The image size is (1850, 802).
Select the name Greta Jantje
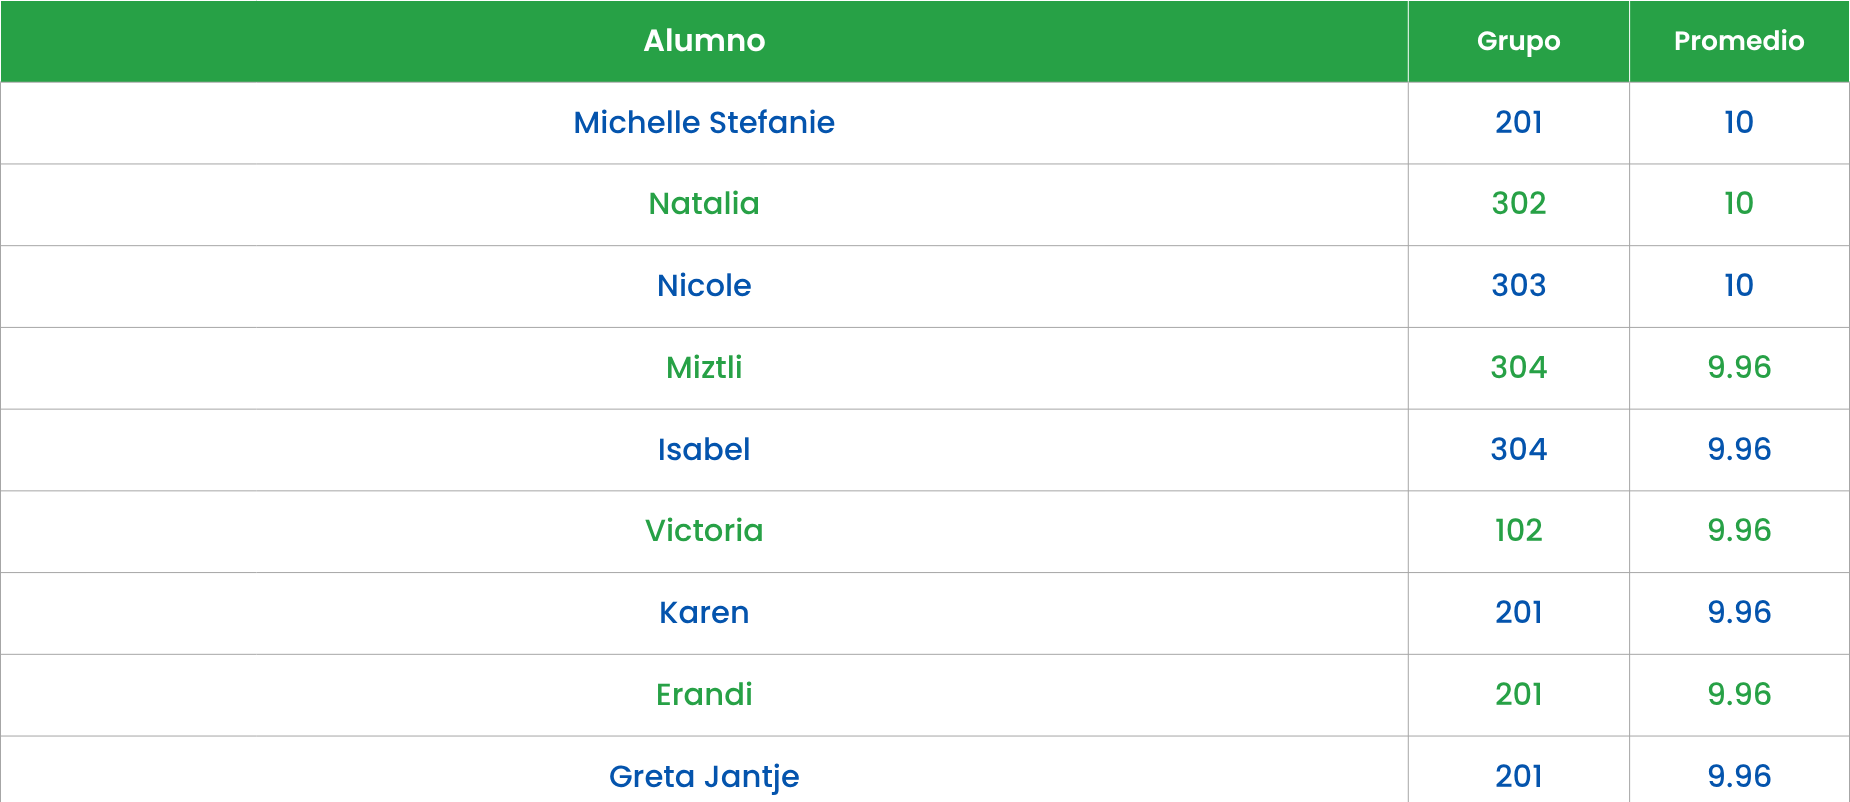(x=704, y=776)
